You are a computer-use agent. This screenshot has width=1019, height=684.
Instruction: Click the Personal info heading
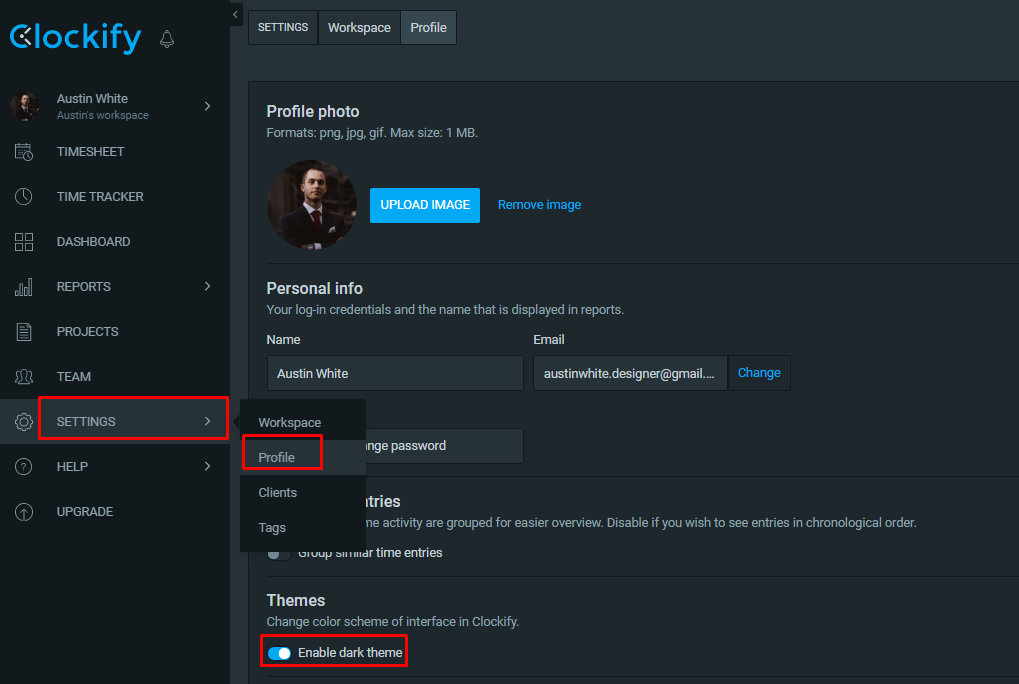(315, 288)
